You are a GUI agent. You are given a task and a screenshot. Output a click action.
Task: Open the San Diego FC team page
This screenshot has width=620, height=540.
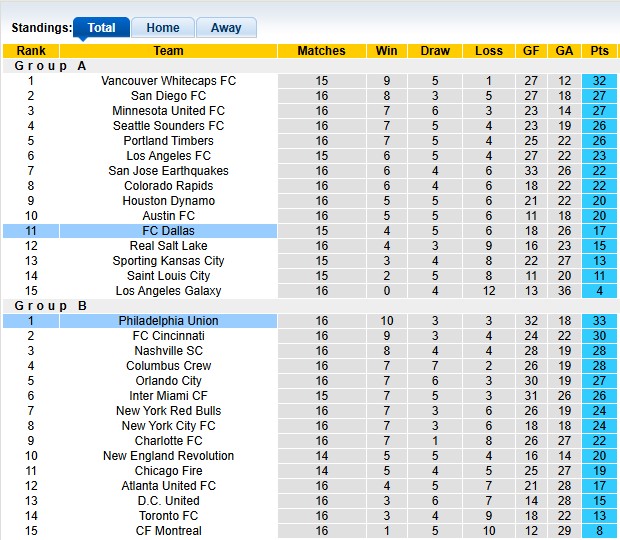coord(168,96)
